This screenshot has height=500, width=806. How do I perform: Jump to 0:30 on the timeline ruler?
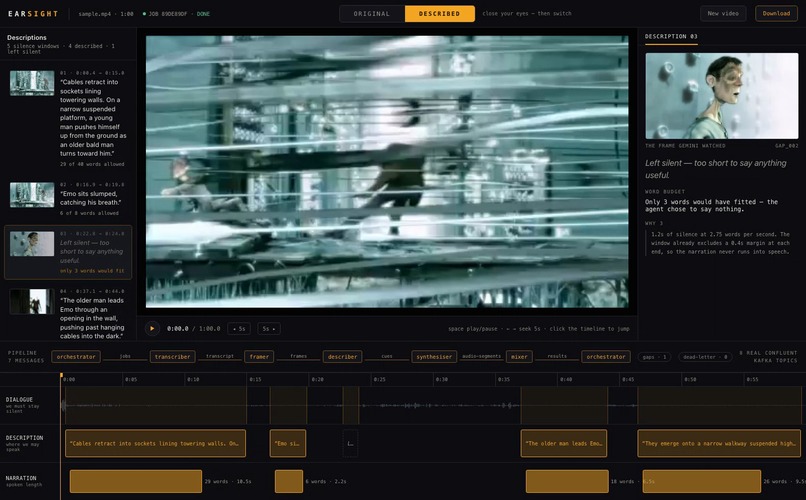click(442, 379)
